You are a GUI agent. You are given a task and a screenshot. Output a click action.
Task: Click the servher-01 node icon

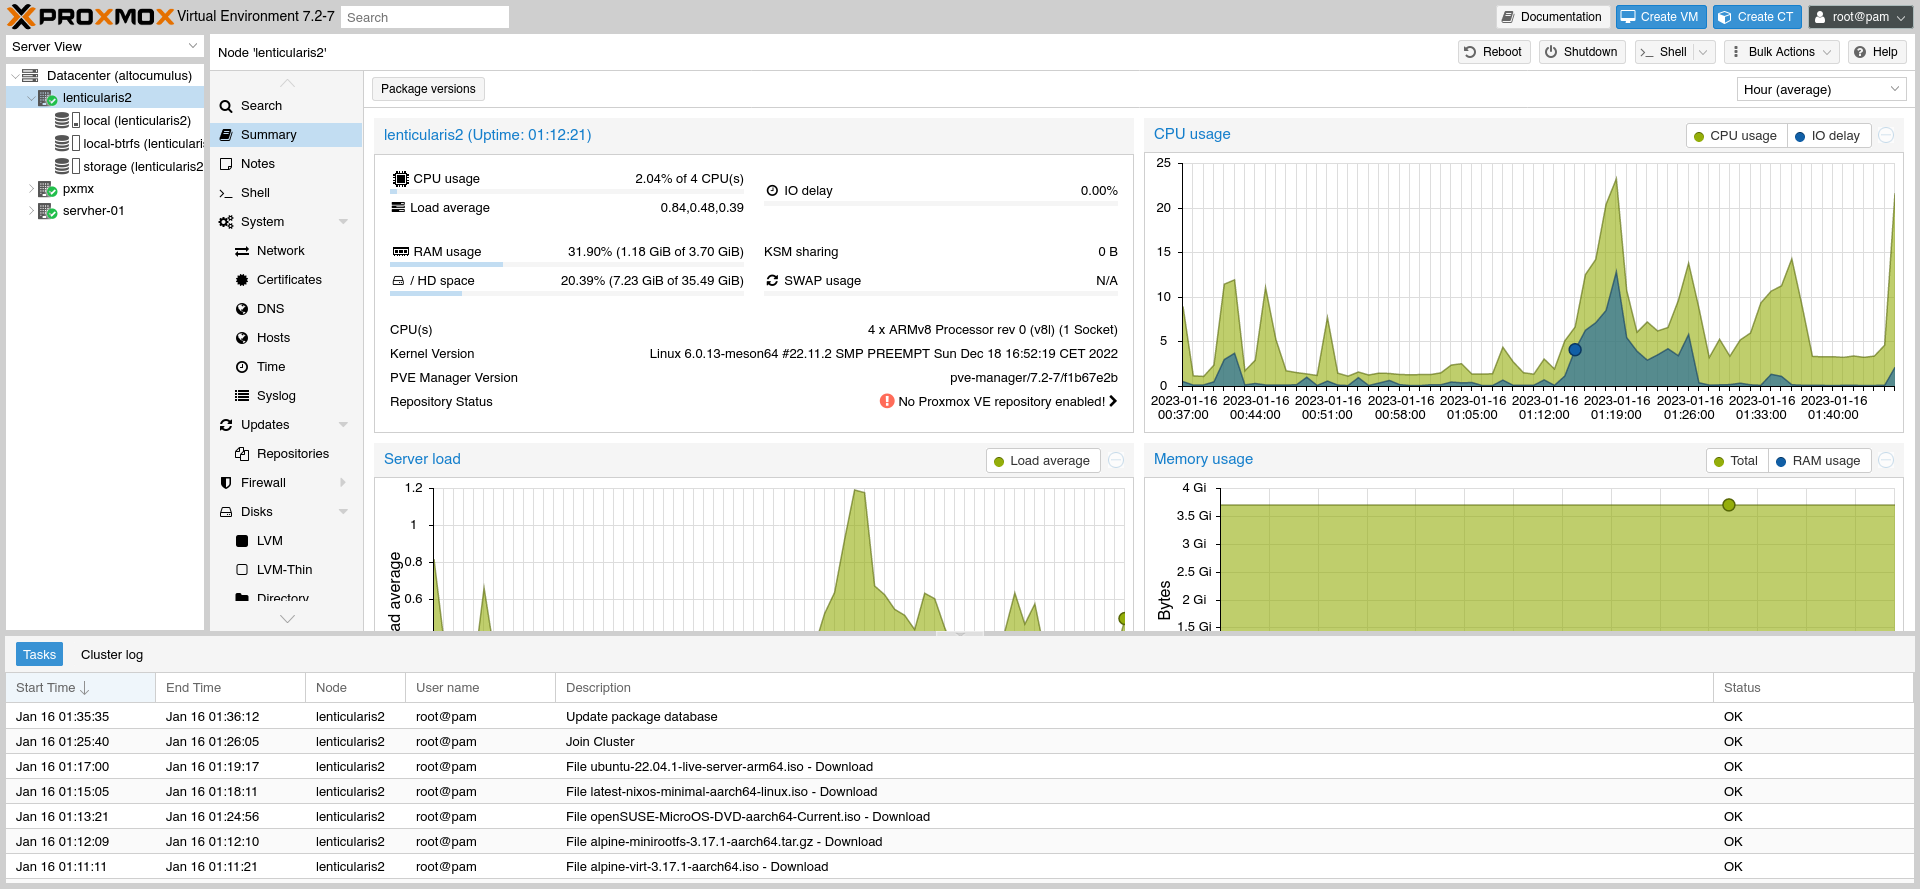click(x=47, y=211)
